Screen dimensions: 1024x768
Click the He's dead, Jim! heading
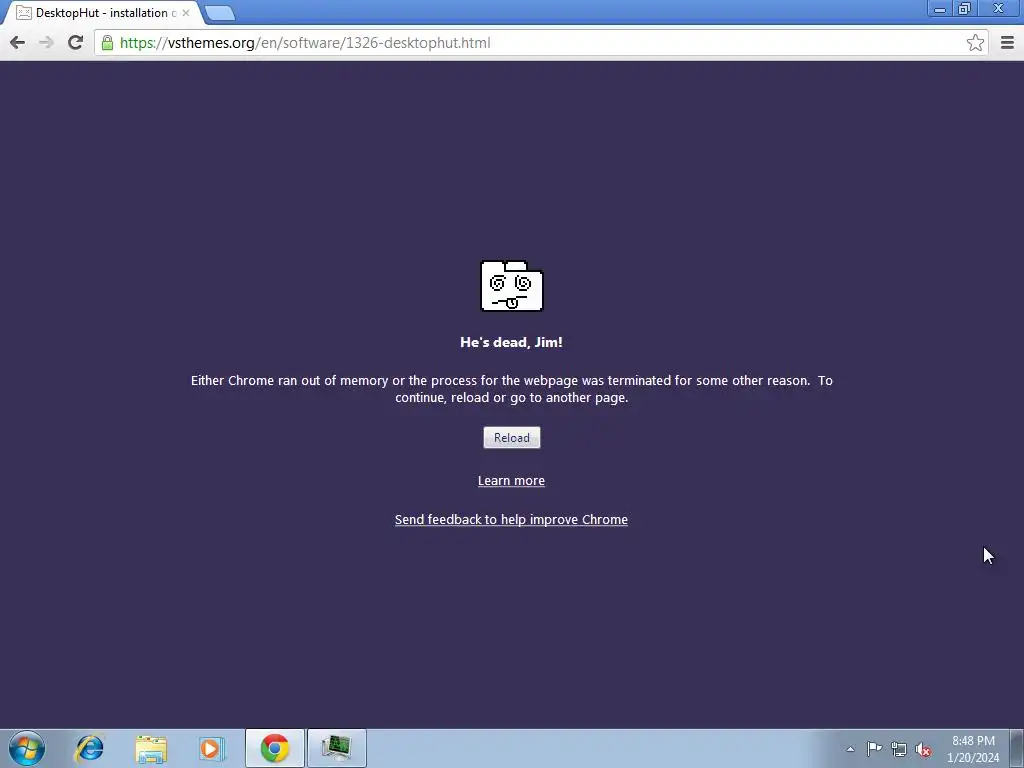click(511, 342)
